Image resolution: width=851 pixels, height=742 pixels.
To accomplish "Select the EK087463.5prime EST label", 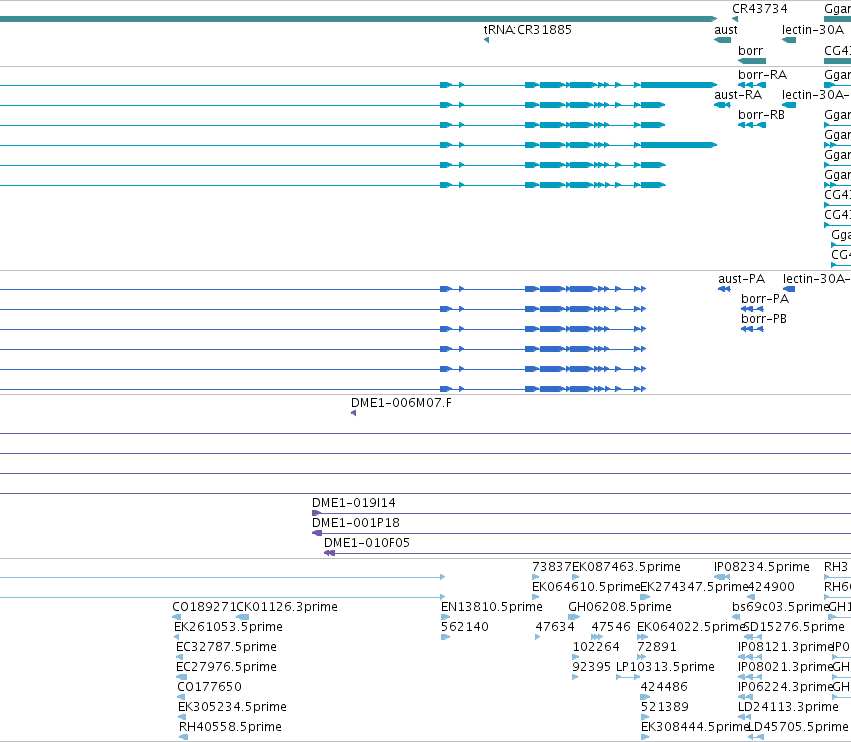I will point(626,567).
